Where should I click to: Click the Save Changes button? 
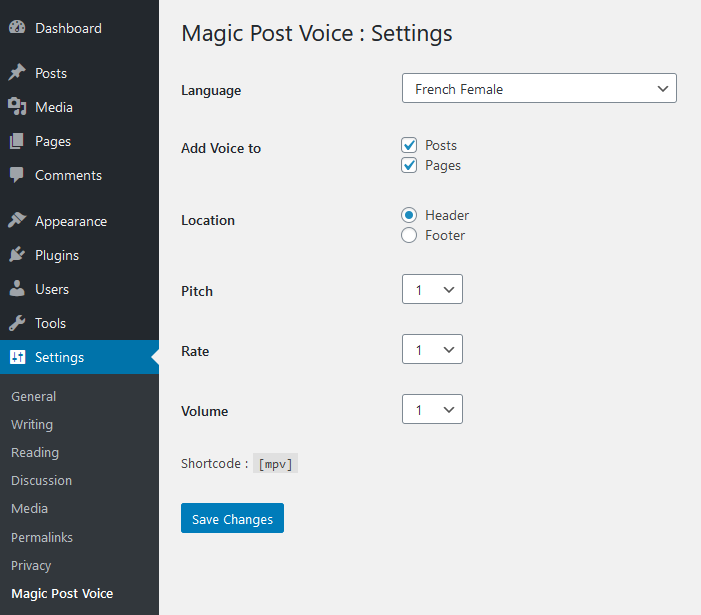[232, 518]
